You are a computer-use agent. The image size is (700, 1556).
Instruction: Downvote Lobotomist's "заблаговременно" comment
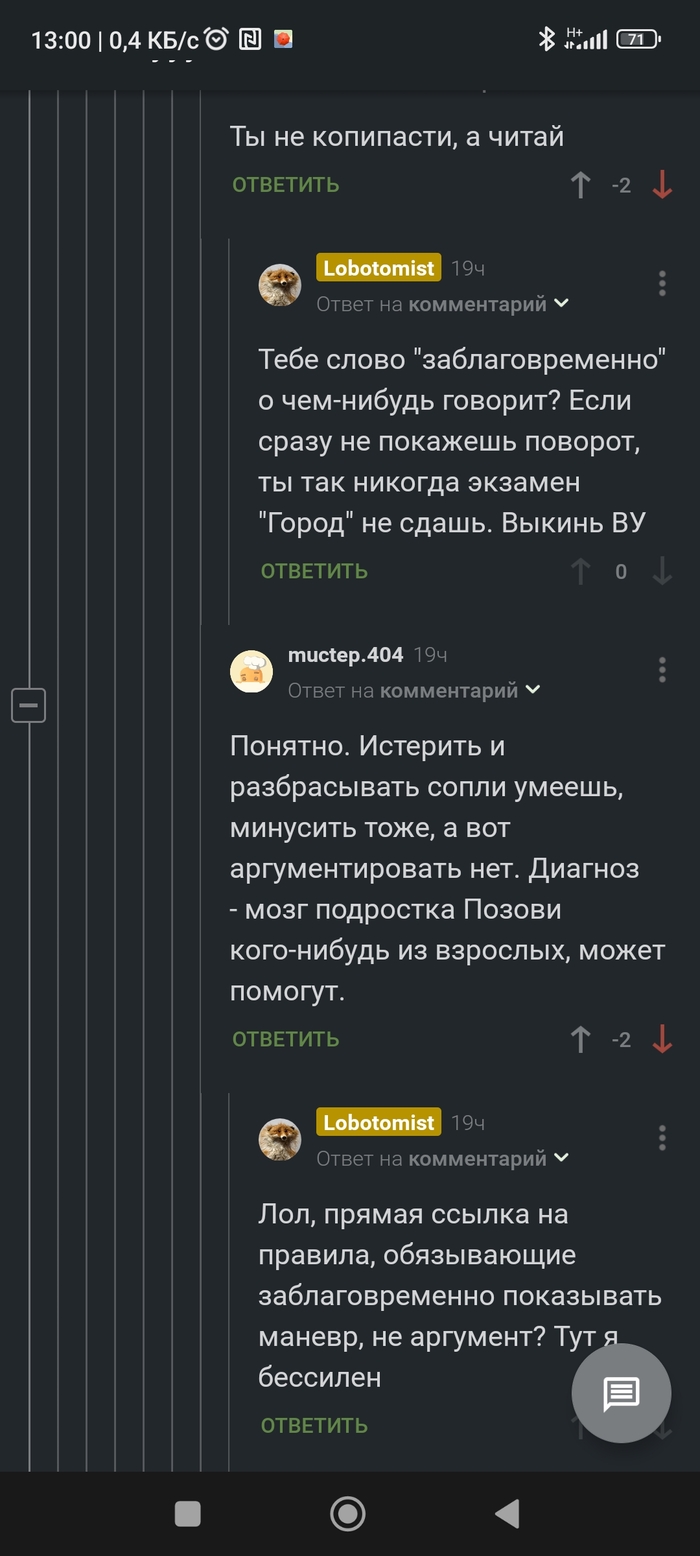point(662,571)
